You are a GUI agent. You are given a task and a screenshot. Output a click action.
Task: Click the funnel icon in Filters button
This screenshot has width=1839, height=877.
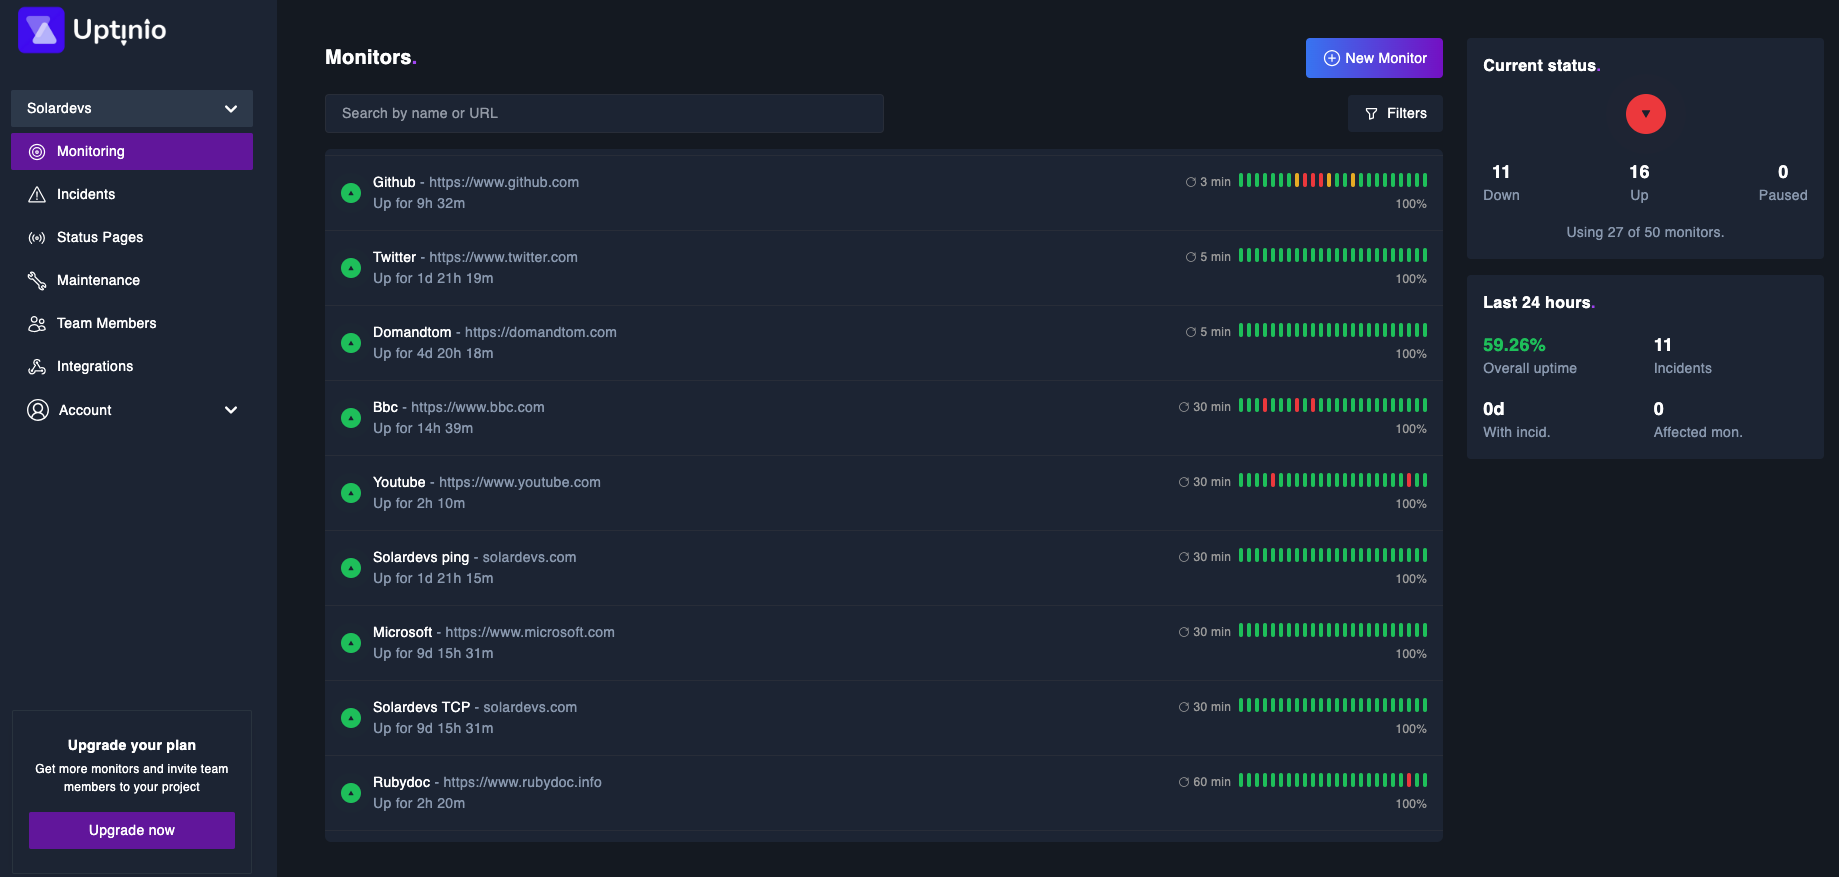point(1371,114)
